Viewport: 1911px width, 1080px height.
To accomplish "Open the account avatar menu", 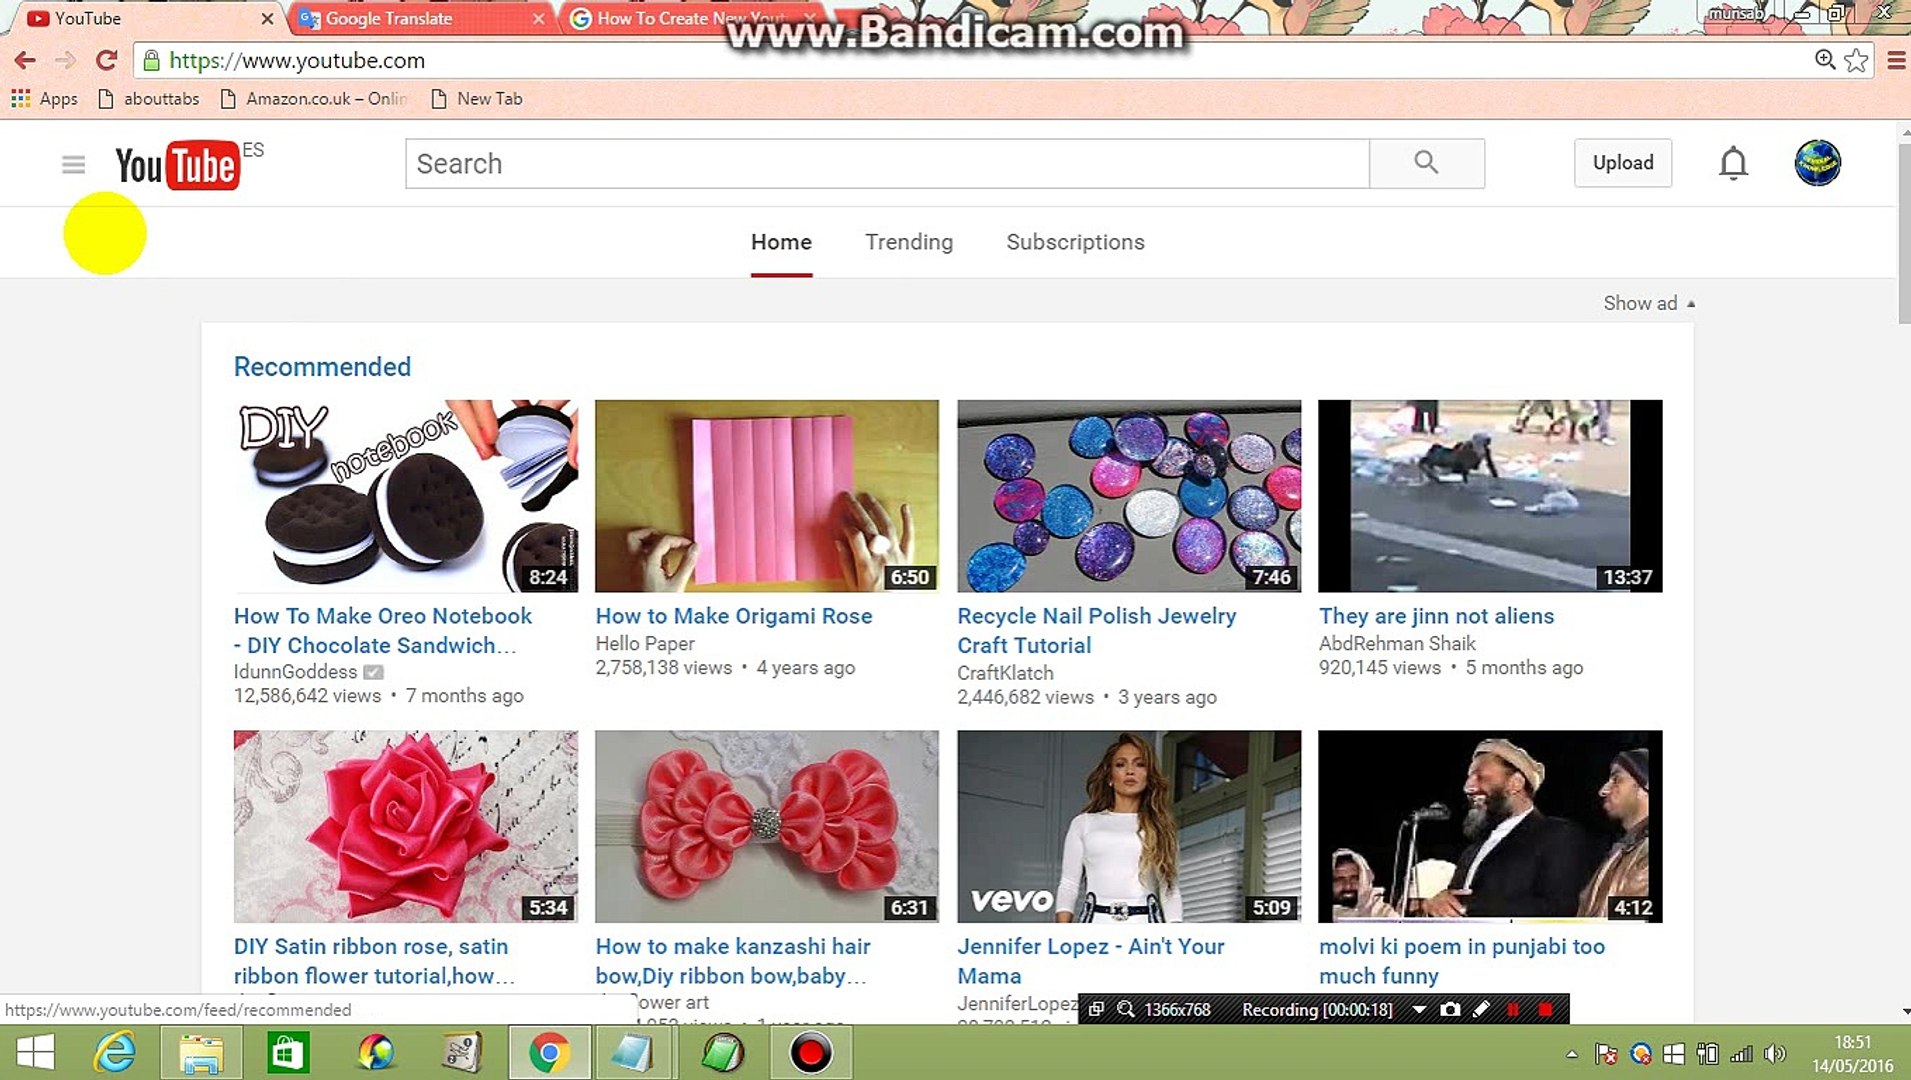I will pos(1817,163).
